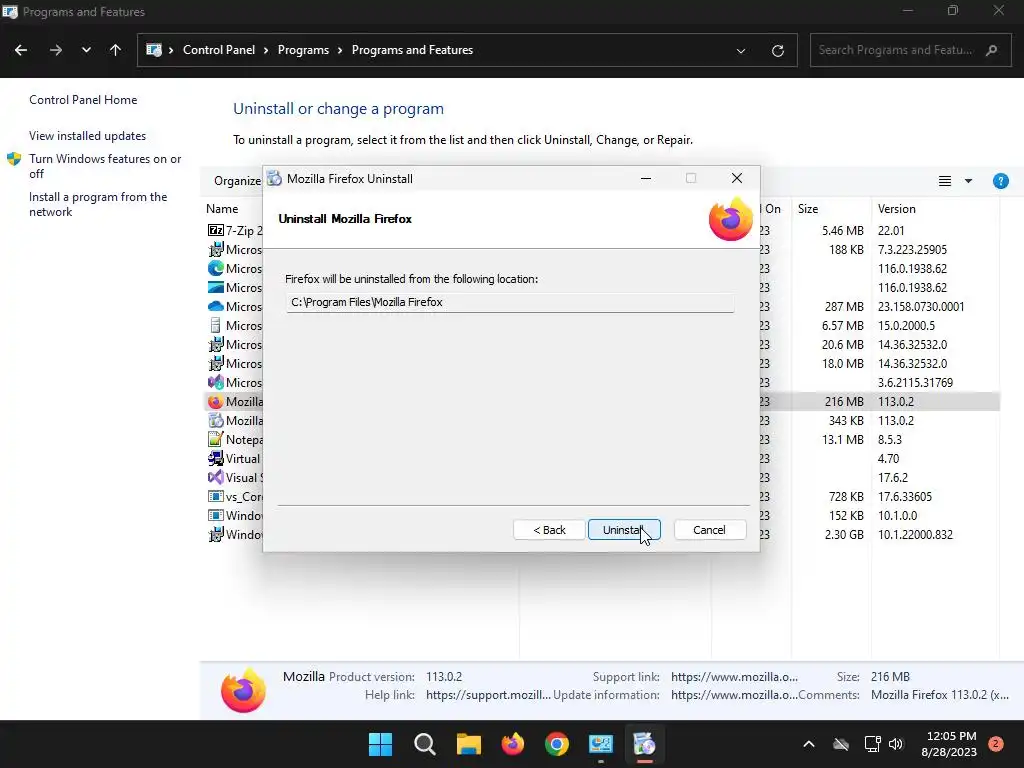Open Google Chrome from taskbar
The width and height of the screenshot is (1024, 768).
pos(556,744)
